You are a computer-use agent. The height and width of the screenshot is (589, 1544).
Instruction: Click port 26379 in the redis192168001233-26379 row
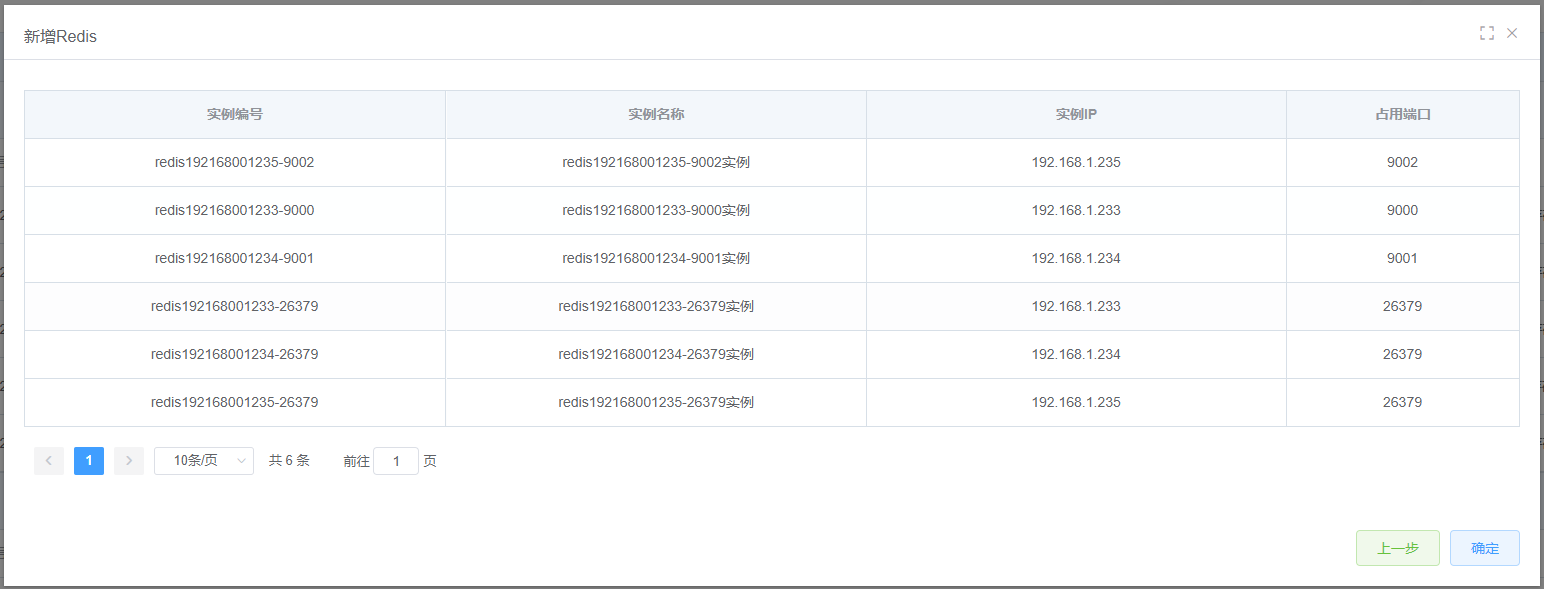point(1403,306)
